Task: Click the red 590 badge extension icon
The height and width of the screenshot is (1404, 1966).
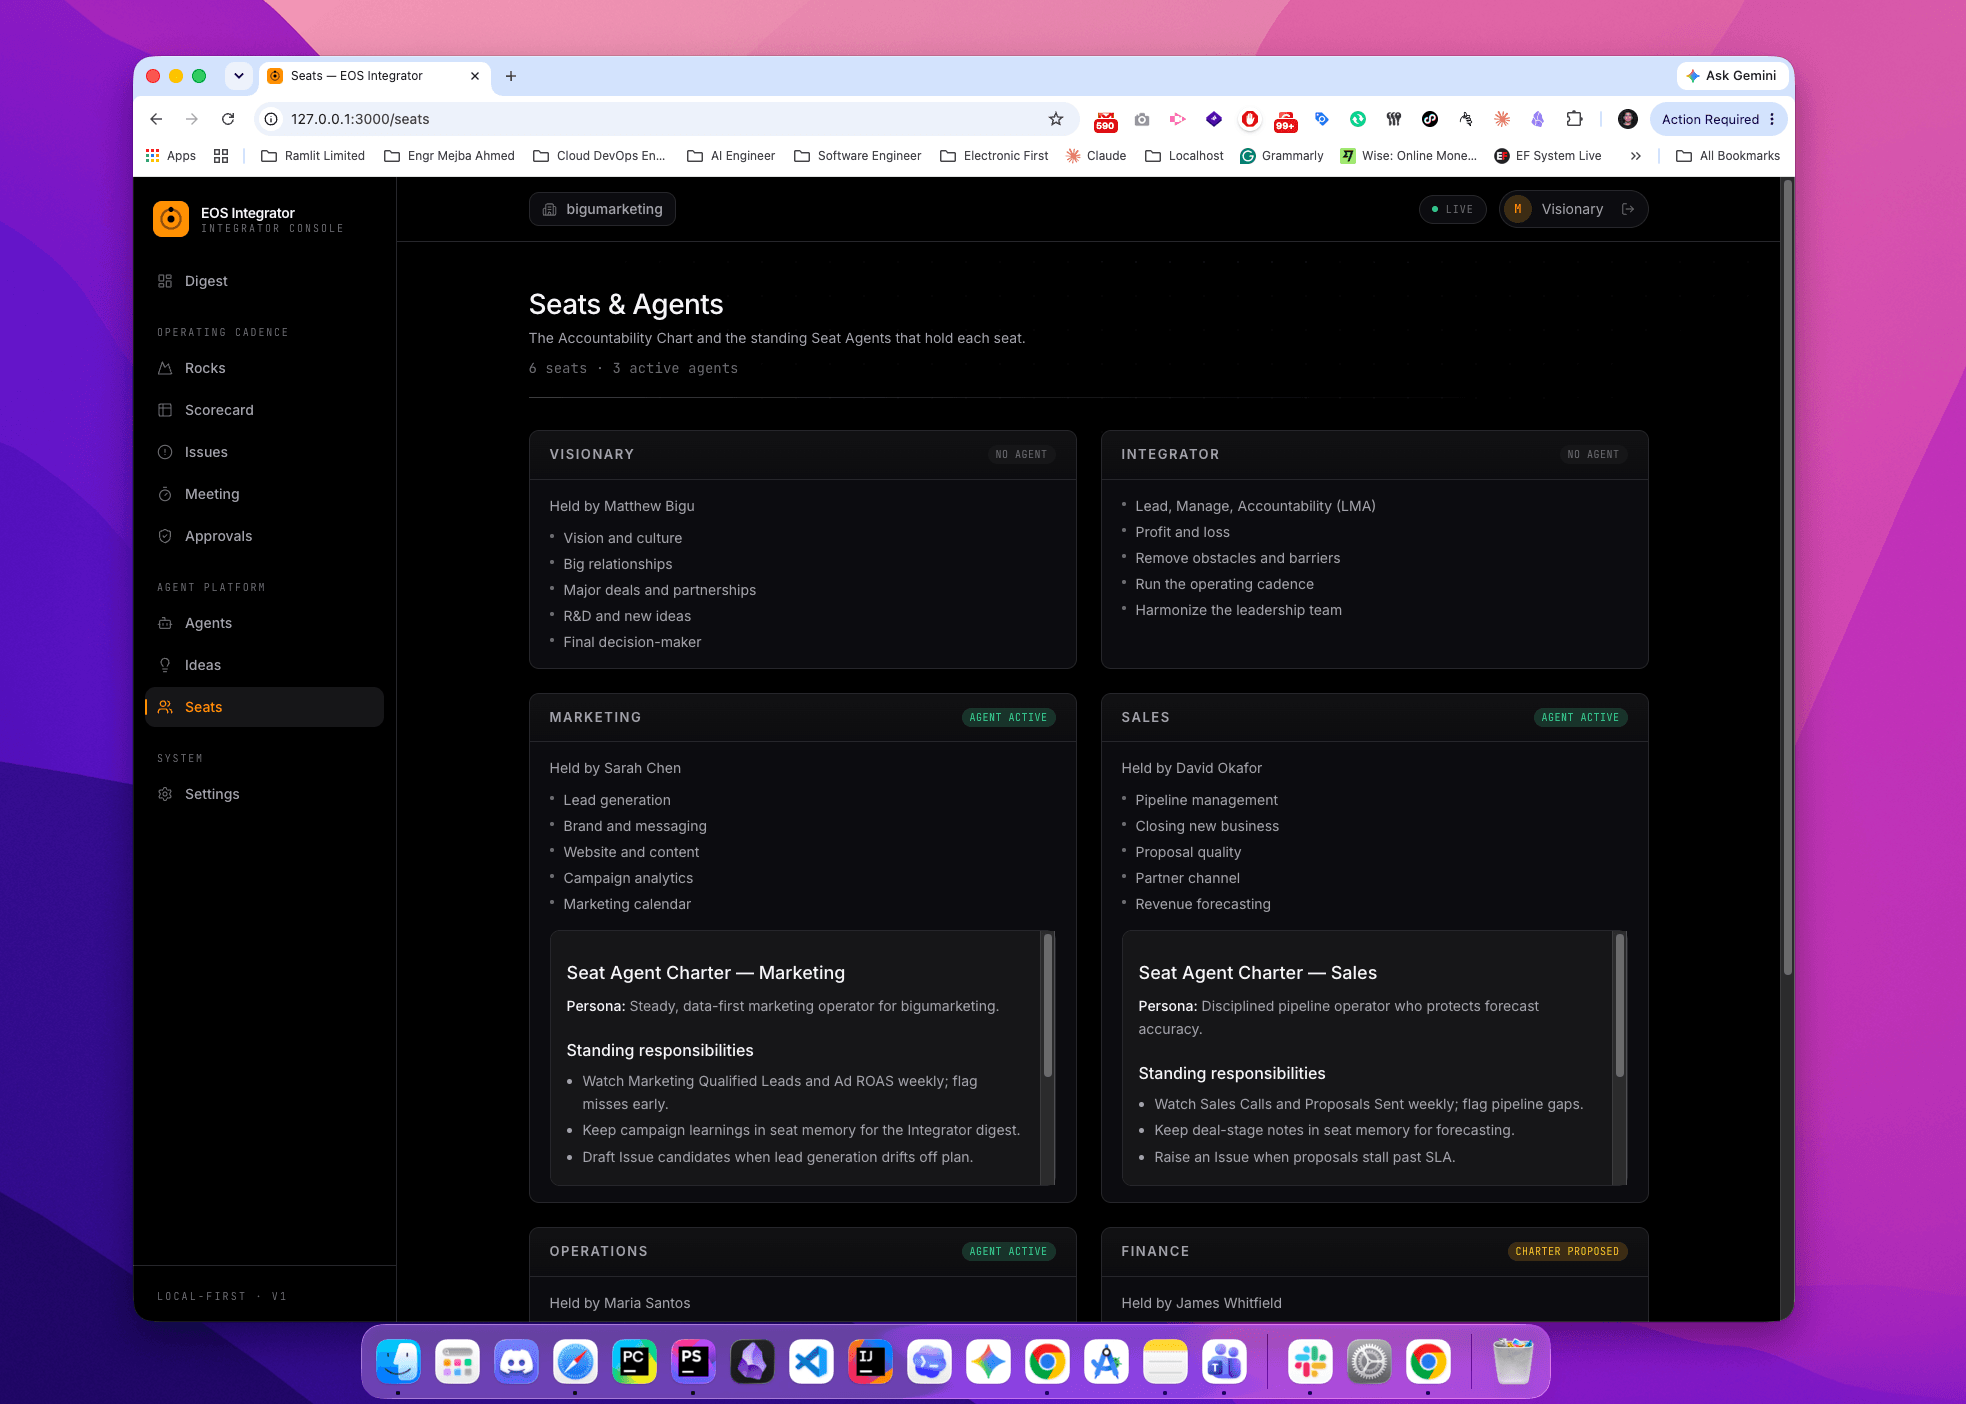Action: coord(1105,120)
